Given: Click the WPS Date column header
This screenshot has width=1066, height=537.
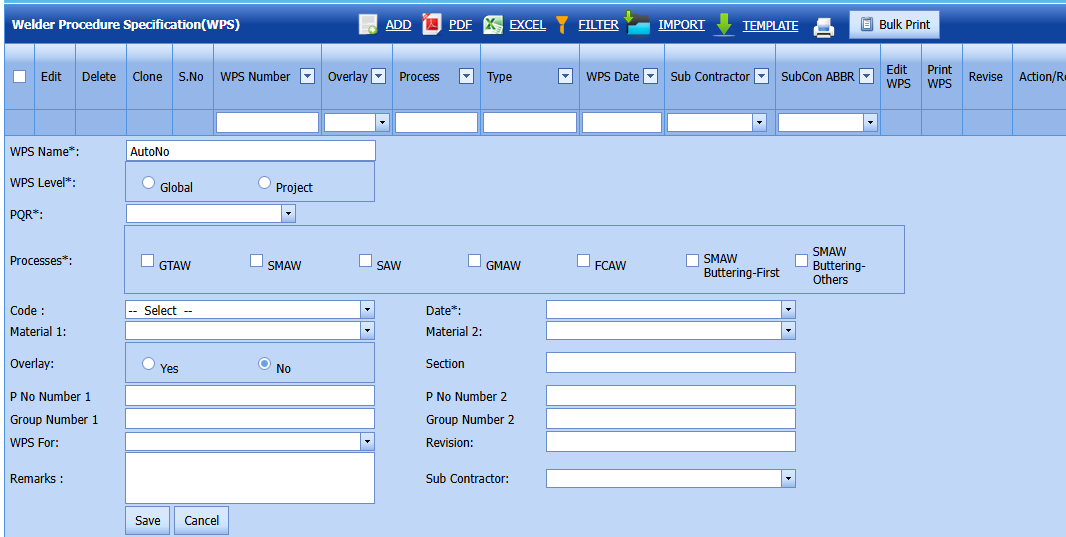Looking at the screenshot, I should coord(612,76).
